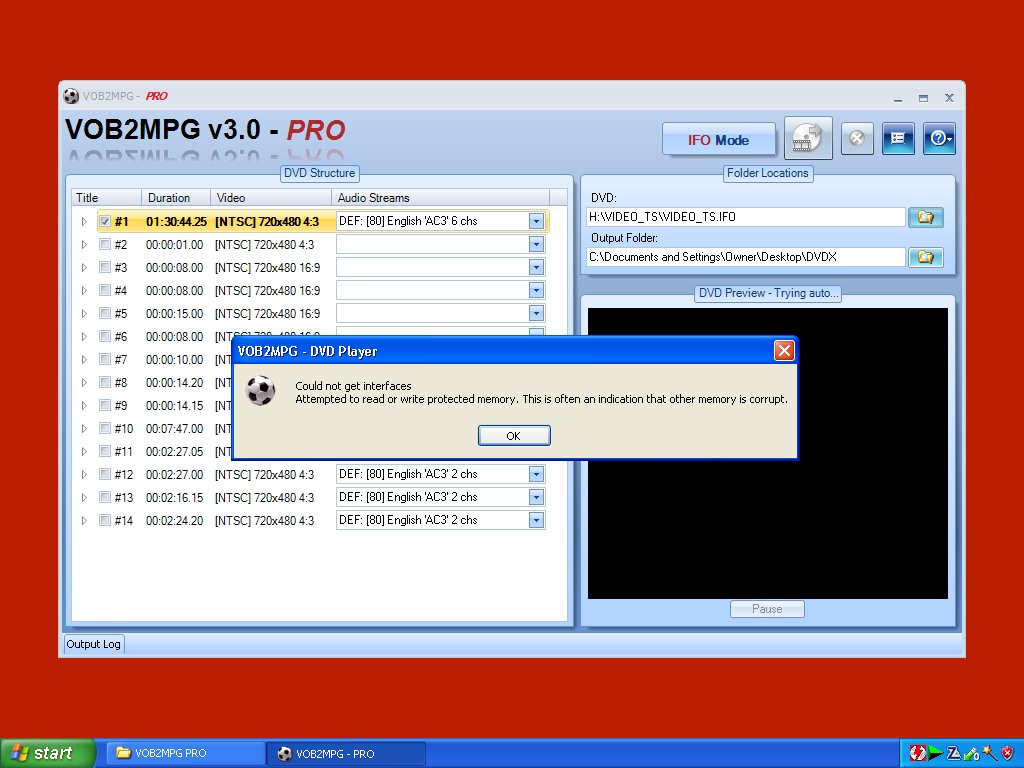Open title #14 audio stream dropdown
Image resolution: width=1024 pixels, height=768 pixels.
[536, 520]
